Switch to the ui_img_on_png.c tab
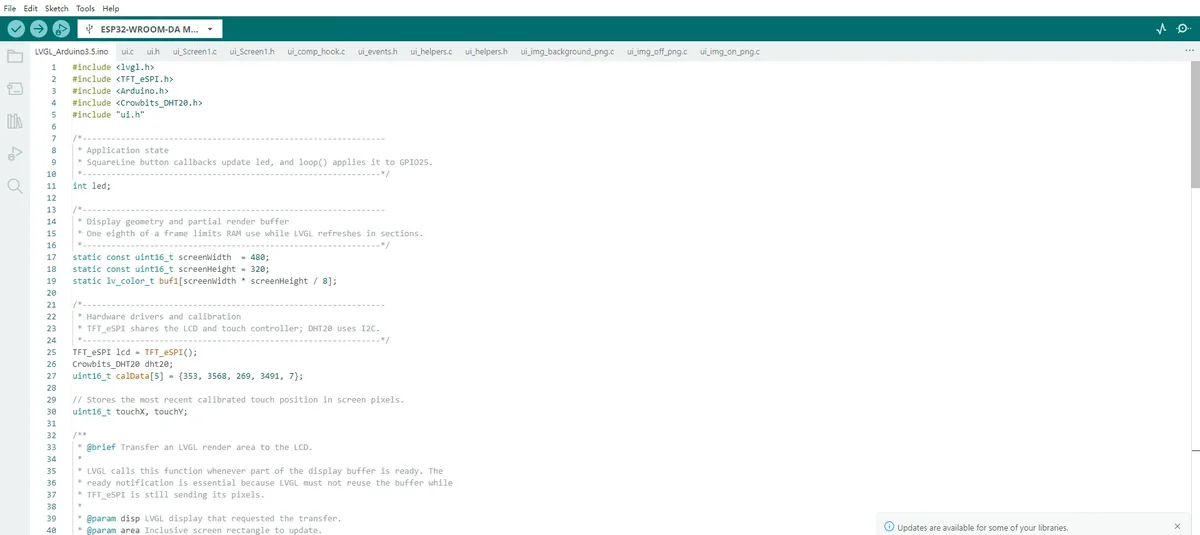The height and width of the screenshot is (535, 1200). point(729,51)
